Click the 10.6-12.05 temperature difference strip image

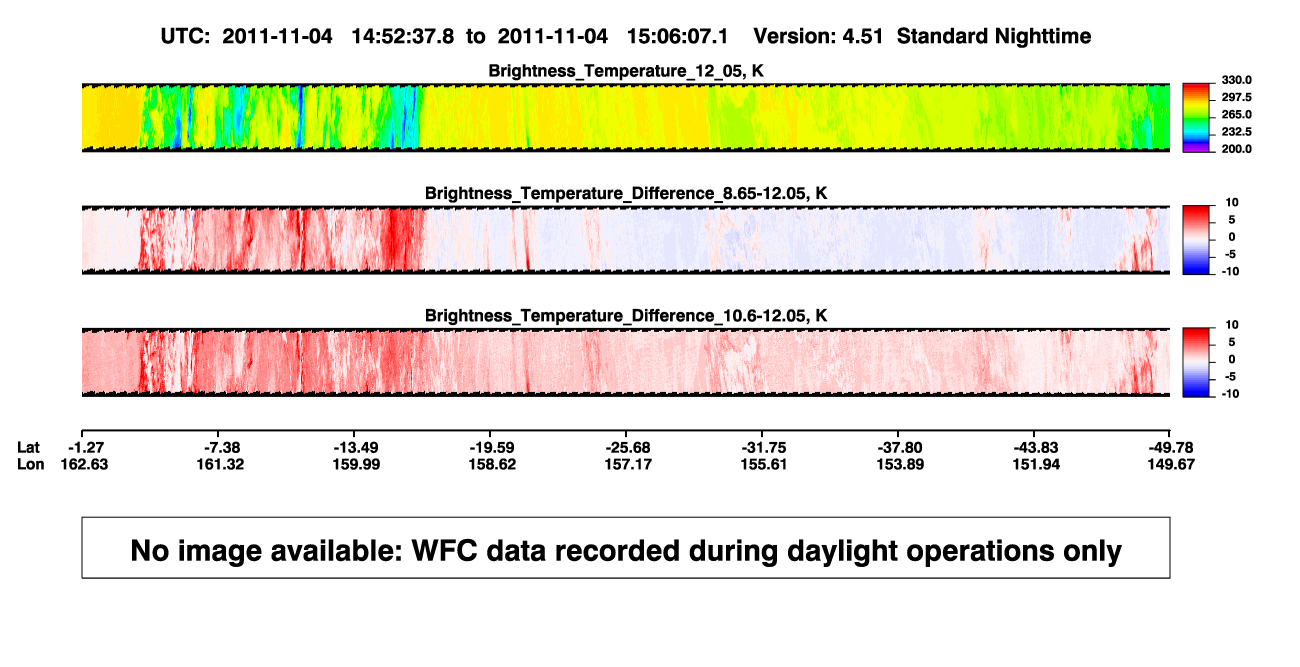click(x=625, y=362)
